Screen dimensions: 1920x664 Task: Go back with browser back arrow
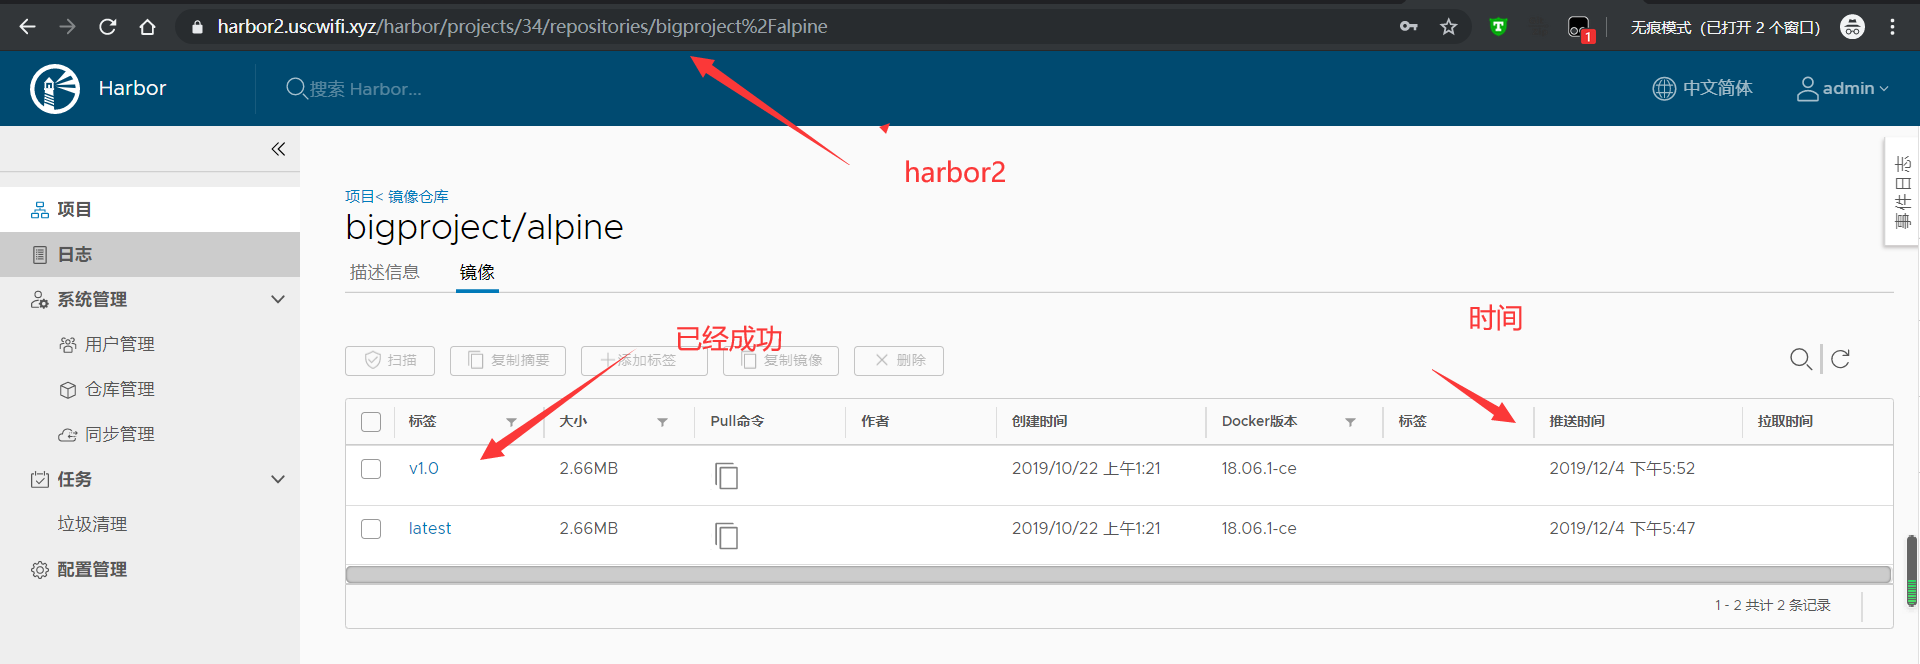tap(28, 27)
